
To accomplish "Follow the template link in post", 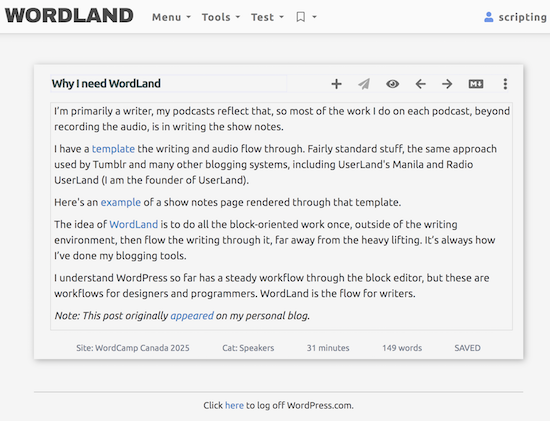I will tap(113, 149).
